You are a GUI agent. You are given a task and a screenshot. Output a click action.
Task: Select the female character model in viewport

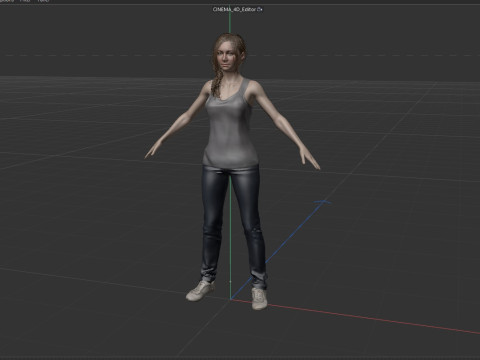231,133
